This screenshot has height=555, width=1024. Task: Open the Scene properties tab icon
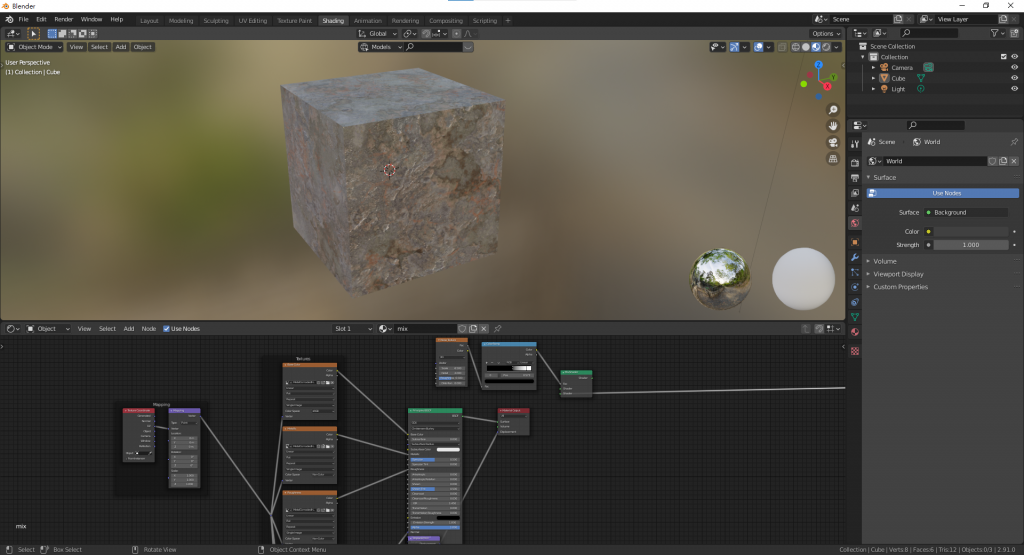coord(854,208)
